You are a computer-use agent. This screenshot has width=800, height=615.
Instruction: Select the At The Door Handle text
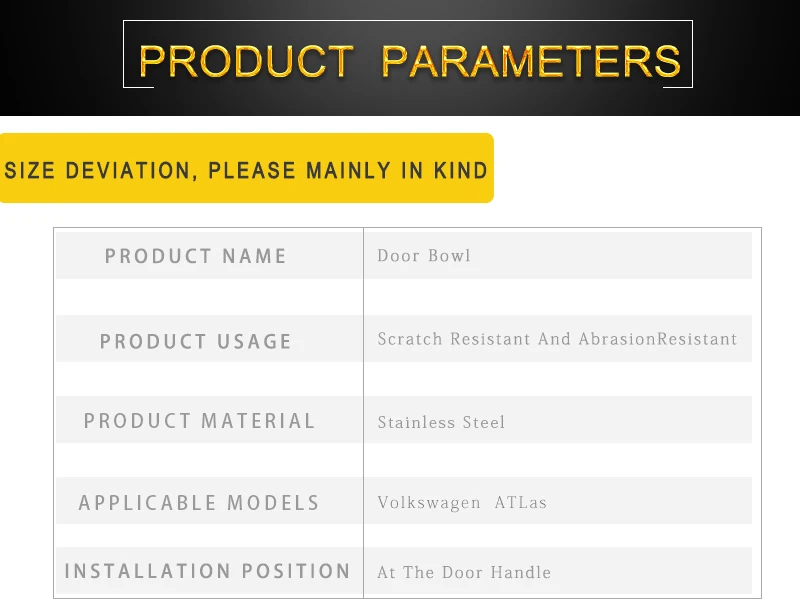click(x=464, y=572)
